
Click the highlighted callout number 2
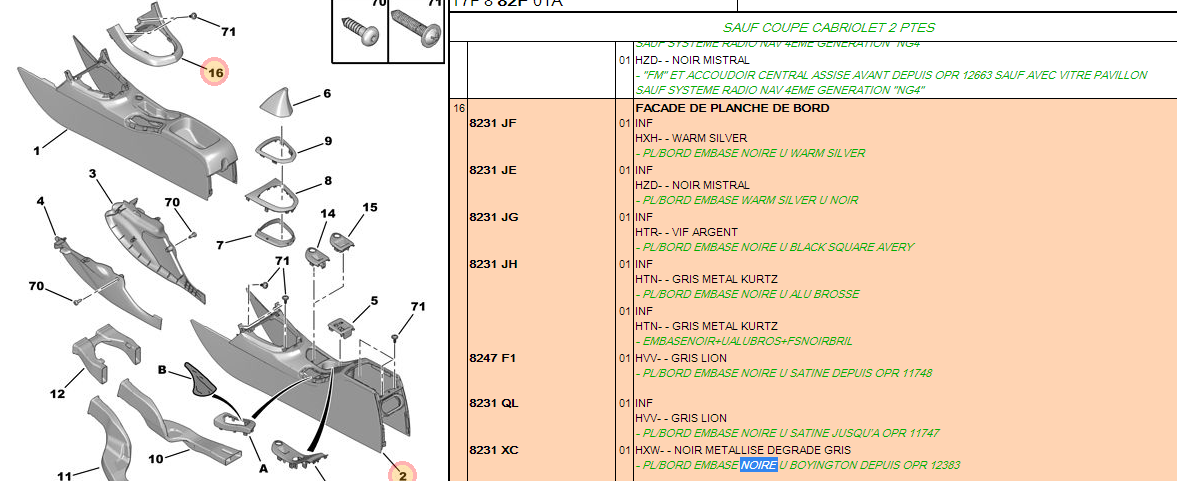click(x=403, y=474)
